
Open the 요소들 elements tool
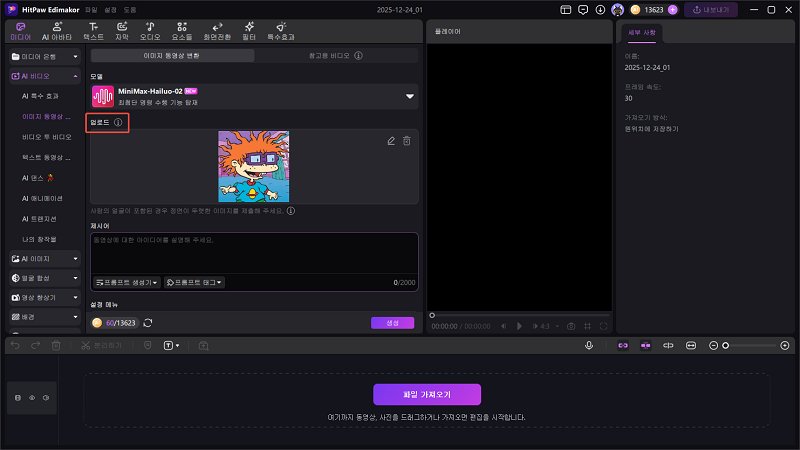pos(182,31)
